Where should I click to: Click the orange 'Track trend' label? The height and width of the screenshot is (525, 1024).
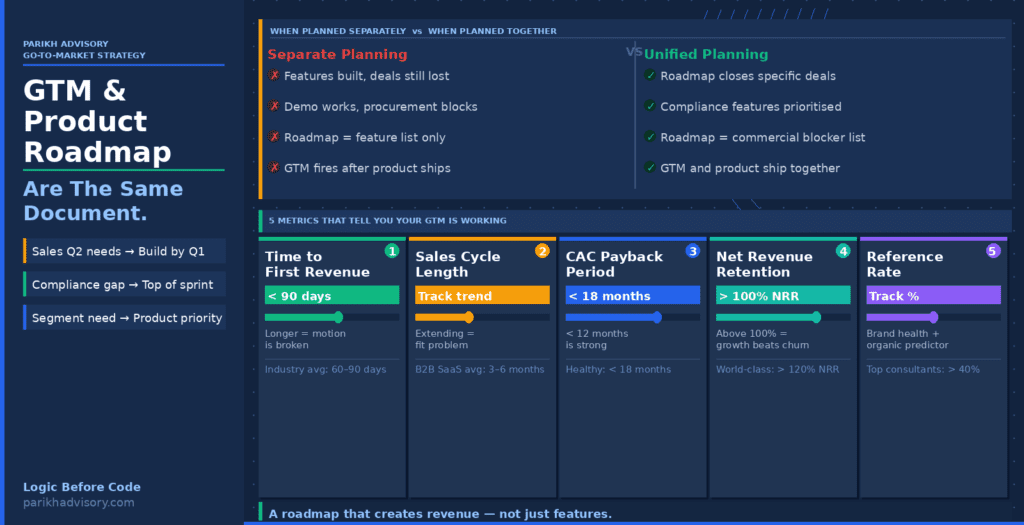coord(482,296)
